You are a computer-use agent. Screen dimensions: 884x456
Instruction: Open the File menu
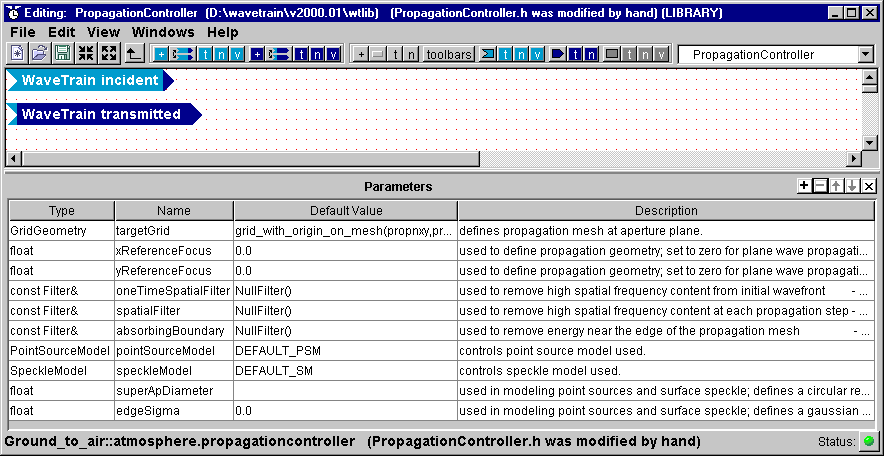[23, 32]
